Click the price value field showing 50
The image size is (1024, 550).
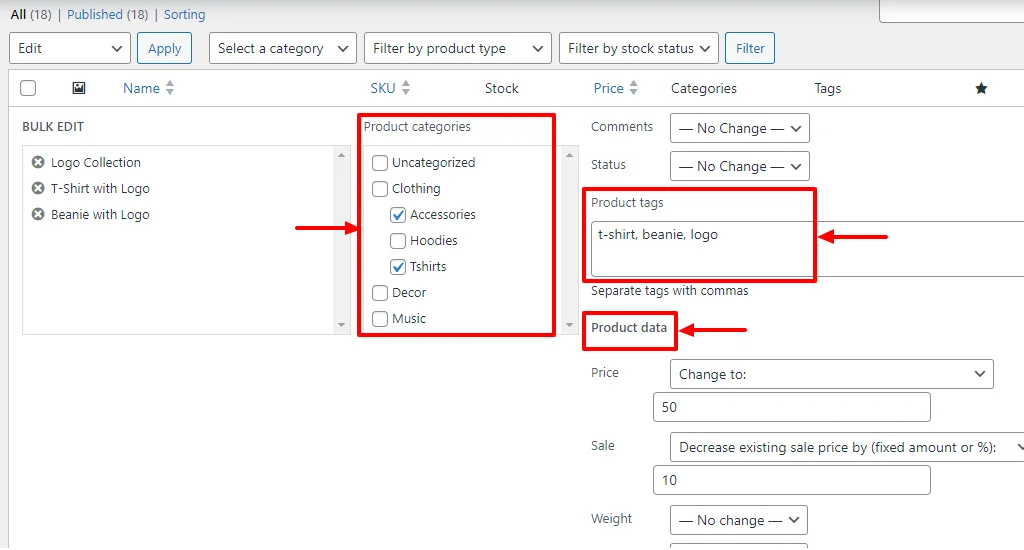pyautogui.click(x=792, y=407)
